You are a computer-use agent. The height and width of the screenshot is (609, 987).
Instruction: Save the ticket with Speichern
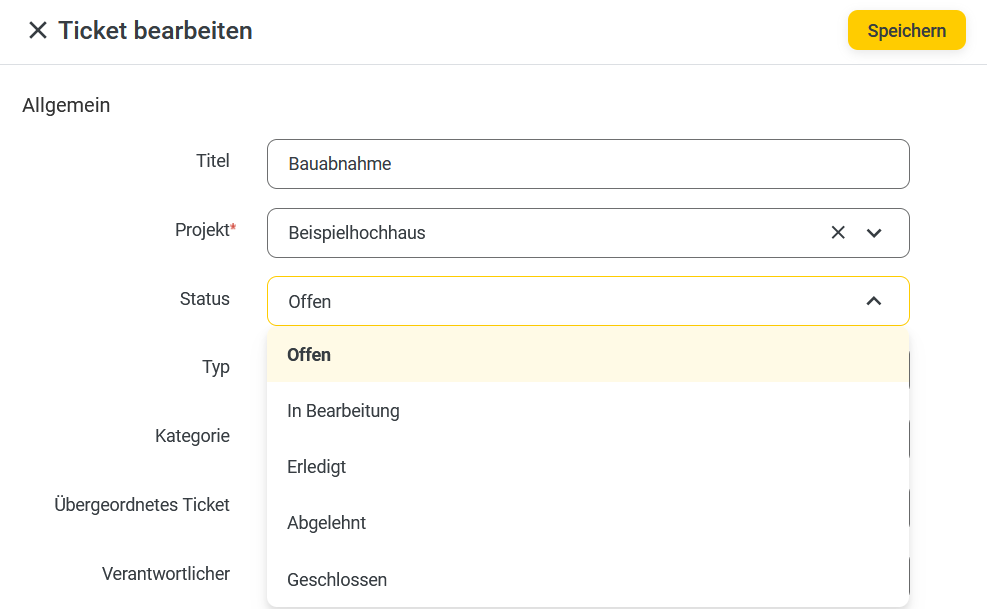point(906,30)
